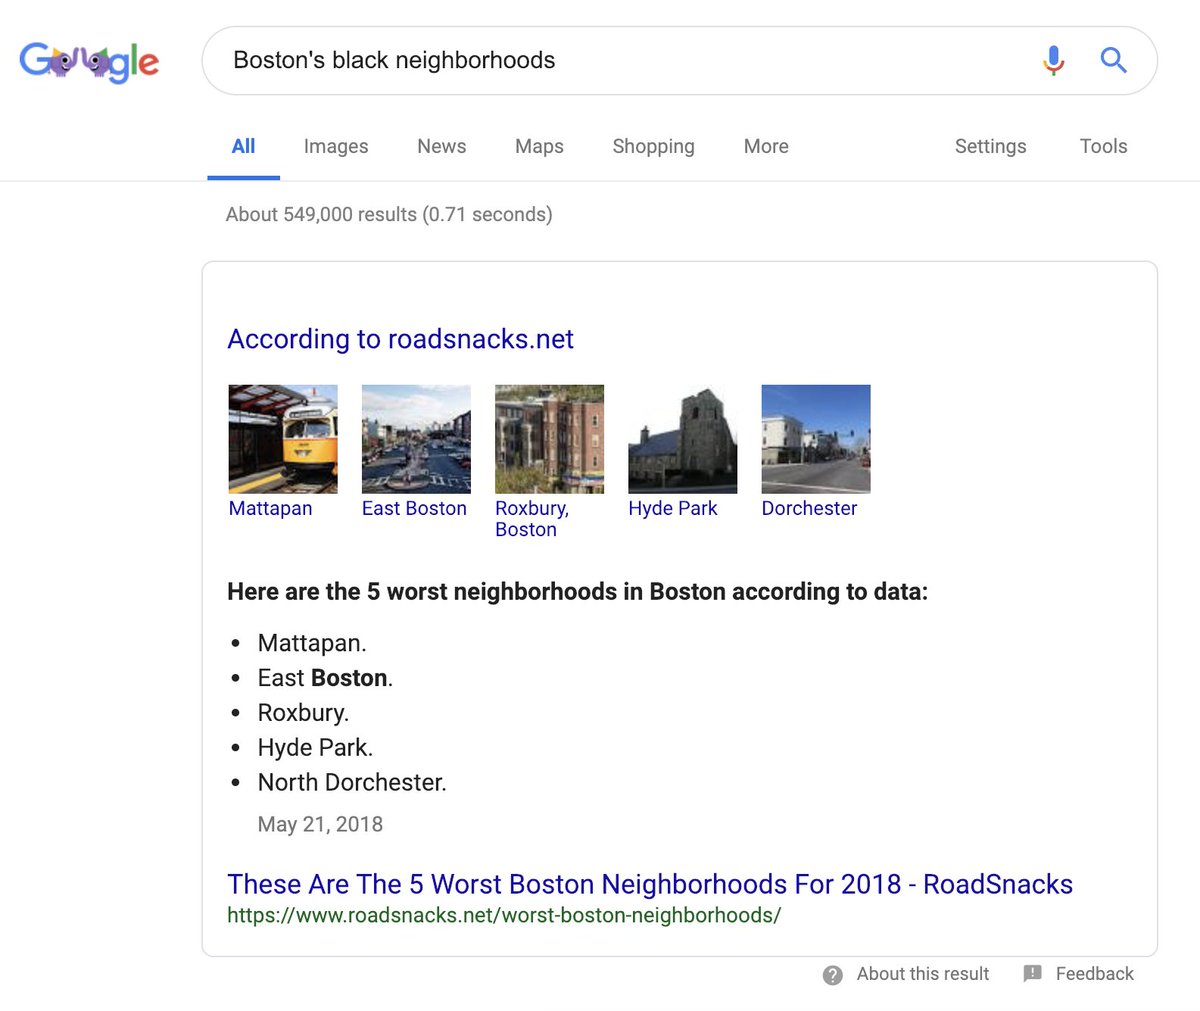Image resolution: width=1200 pixels, height=1011 pixels.
Task: Open the Maps tab
Action: 539,147
